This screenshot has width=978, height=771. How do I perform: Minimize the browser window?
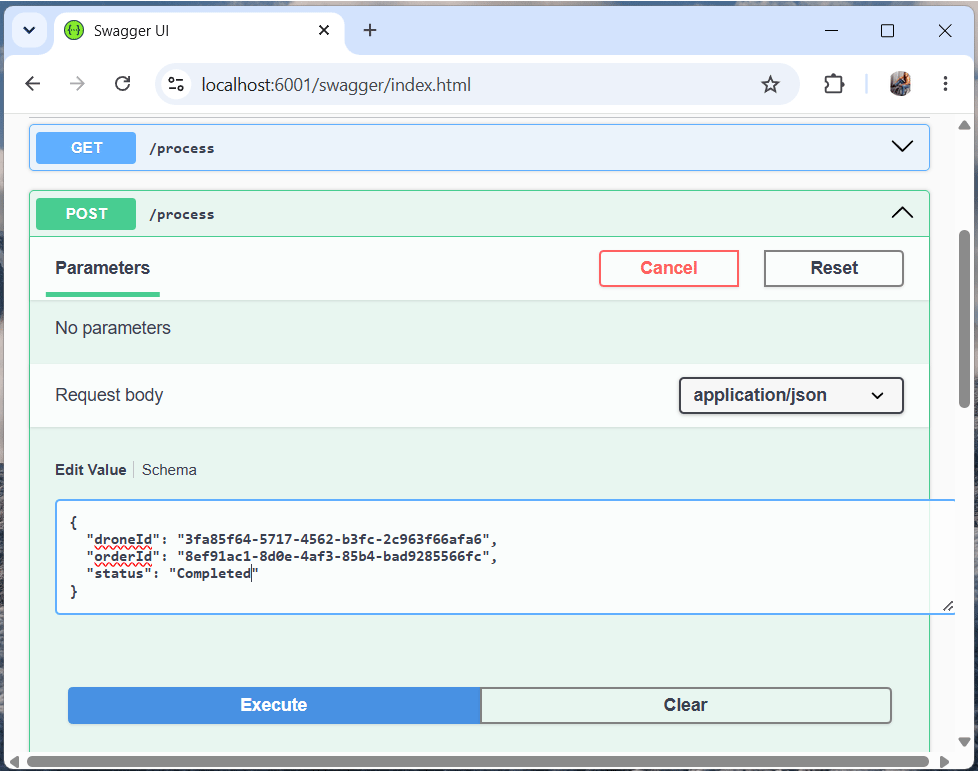point(831,30)
